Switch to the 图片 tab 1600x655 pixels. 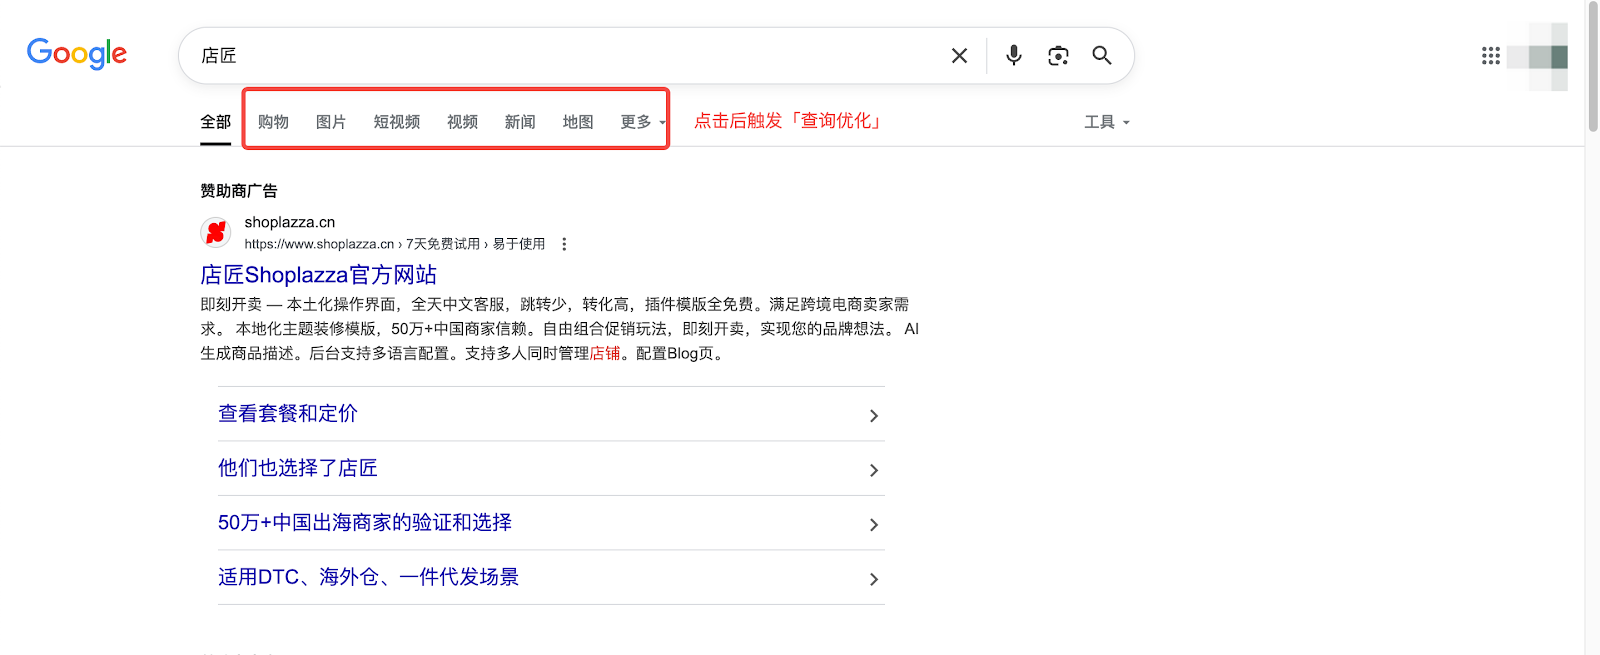click(331, 122)
